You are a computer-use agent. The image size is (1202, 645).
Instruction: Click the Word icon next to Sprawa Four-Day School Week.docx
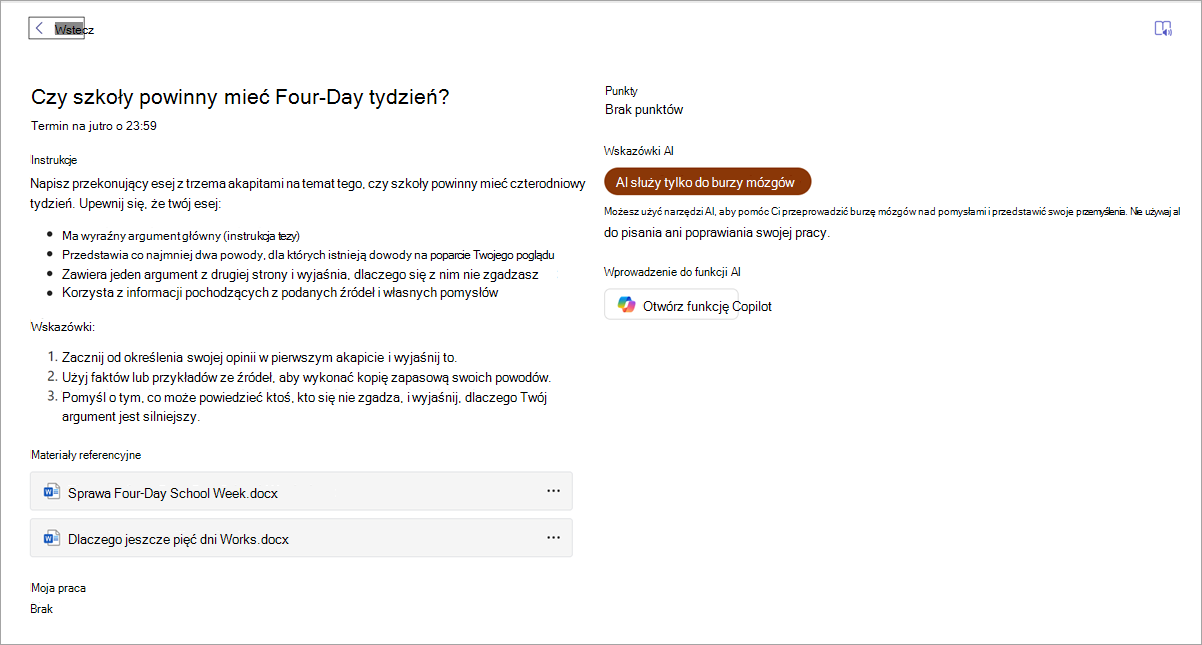tap(52, 491)
